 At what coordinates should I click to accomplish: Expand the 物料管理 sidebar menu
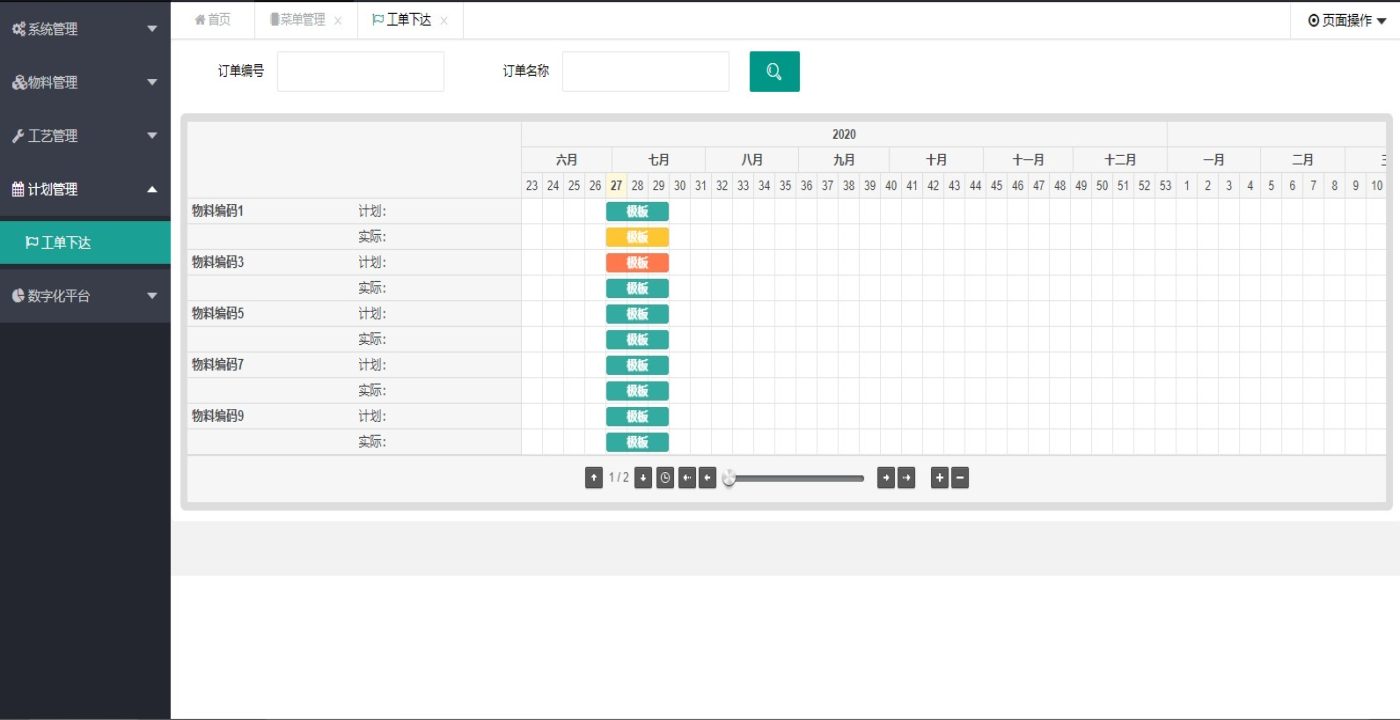(x=85, y=82)
